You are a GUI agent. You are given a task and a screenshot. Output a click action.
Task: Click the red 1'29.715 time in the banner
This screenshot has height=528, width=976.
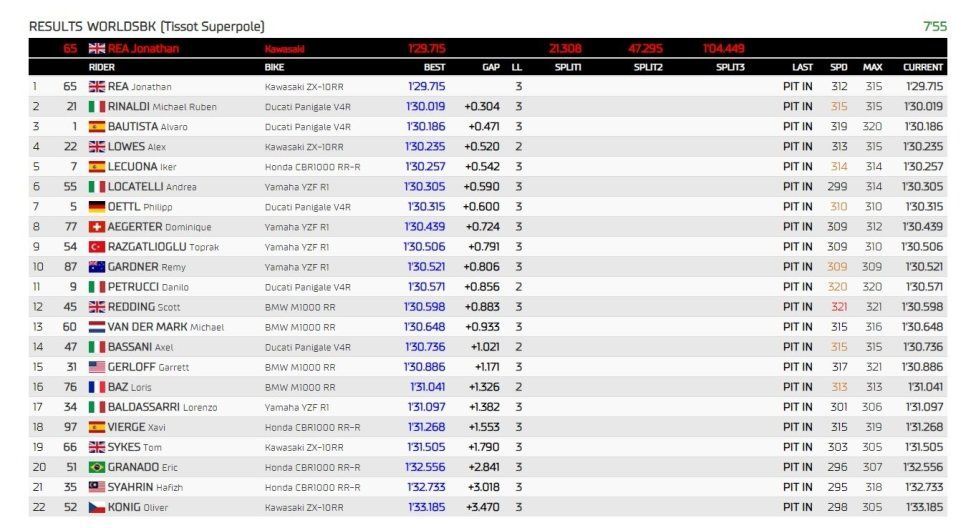pyautogui.click(x=426, y=49)
